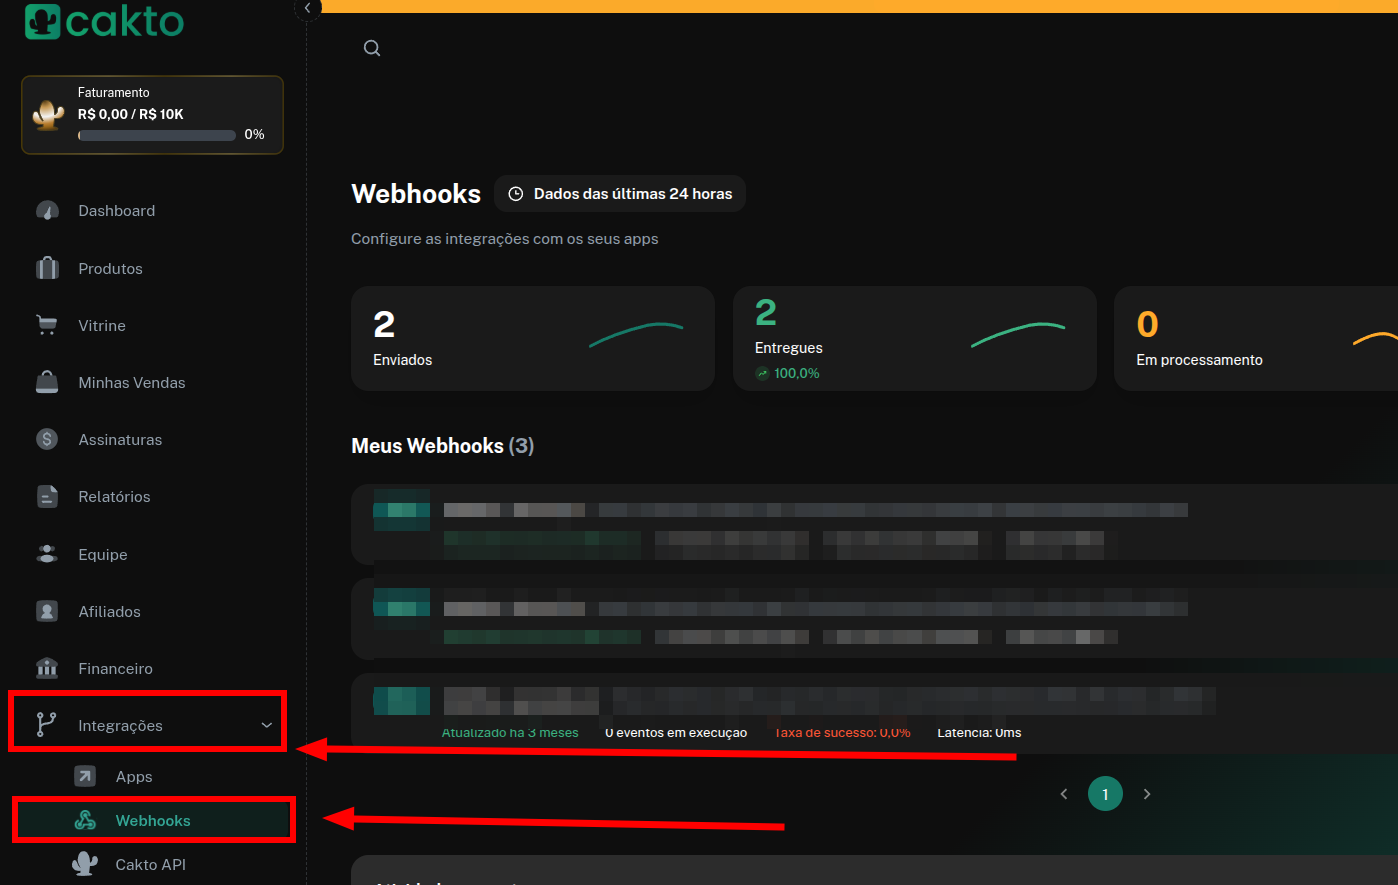The height and width of the screenshot is (885, 1398).
Task: Click Dados das últimas 24 horas badge
Action: pos(620,194)
